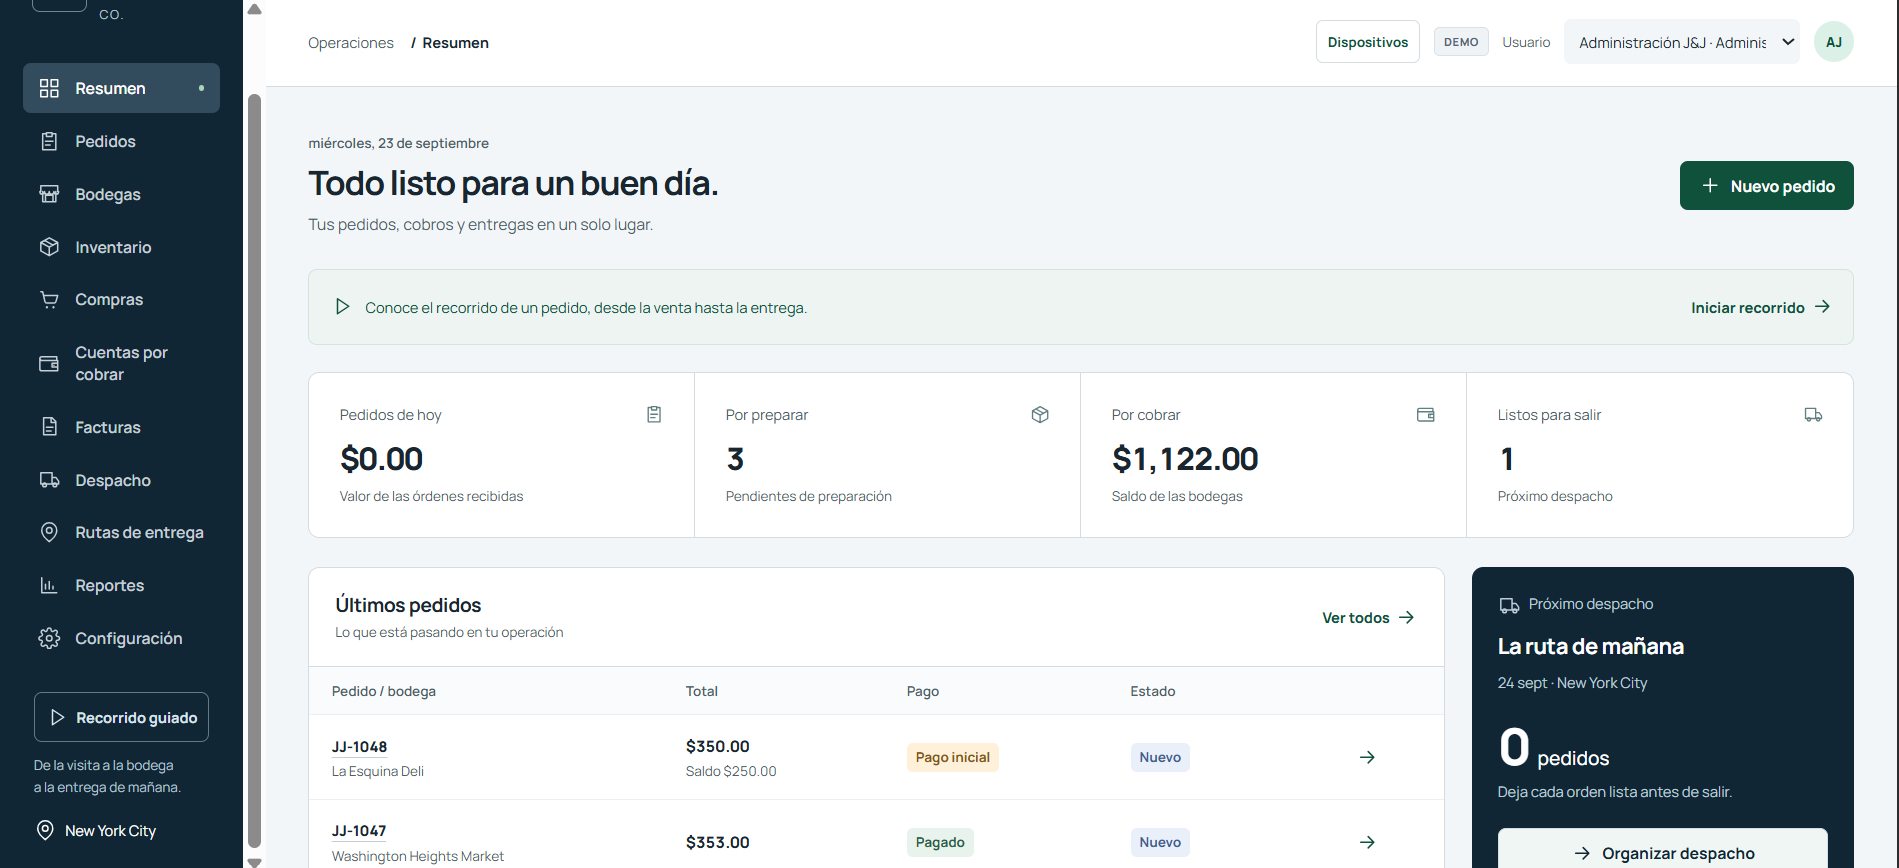Click the Compras shopping cart icon

pos(49,299)
